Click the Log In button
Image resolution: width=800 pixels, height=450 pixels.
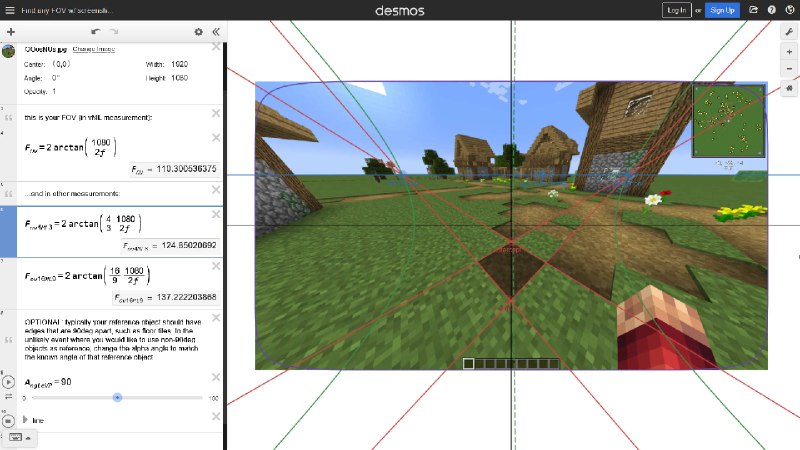tap(676, 10)
